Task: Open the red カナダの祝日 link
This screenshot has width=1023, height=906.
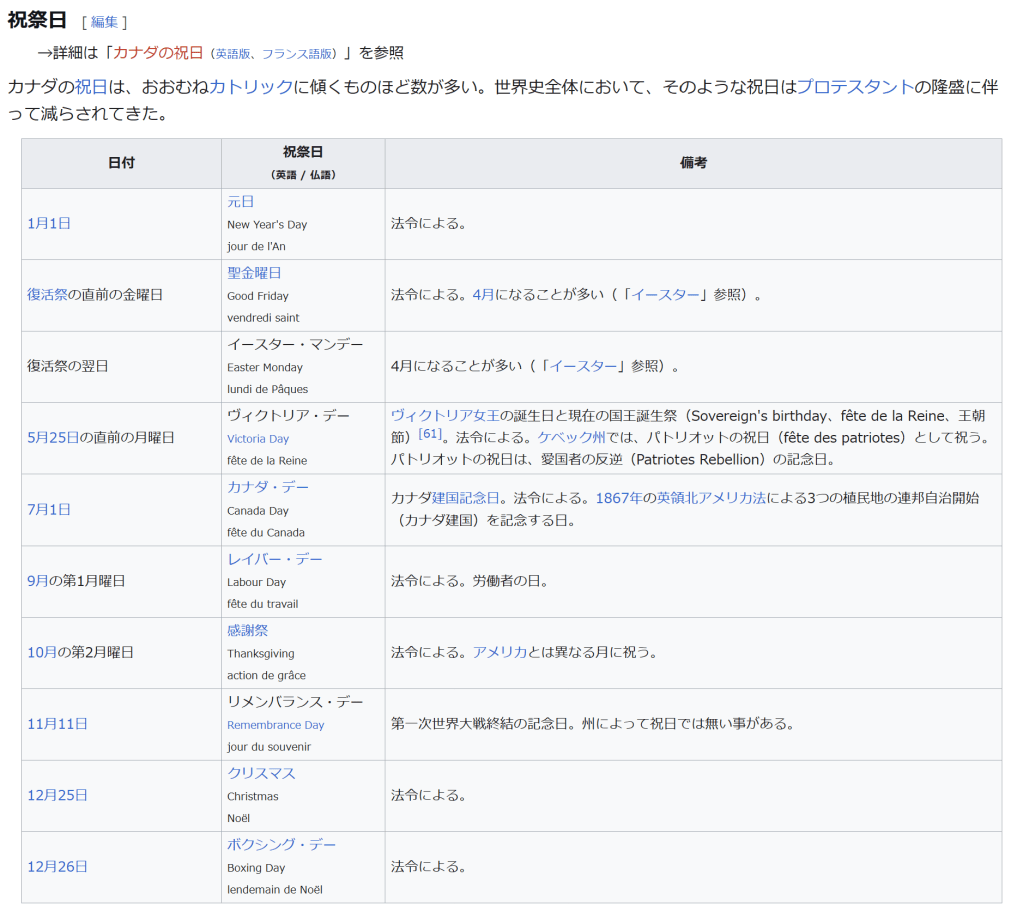Action: coord(158,53)
